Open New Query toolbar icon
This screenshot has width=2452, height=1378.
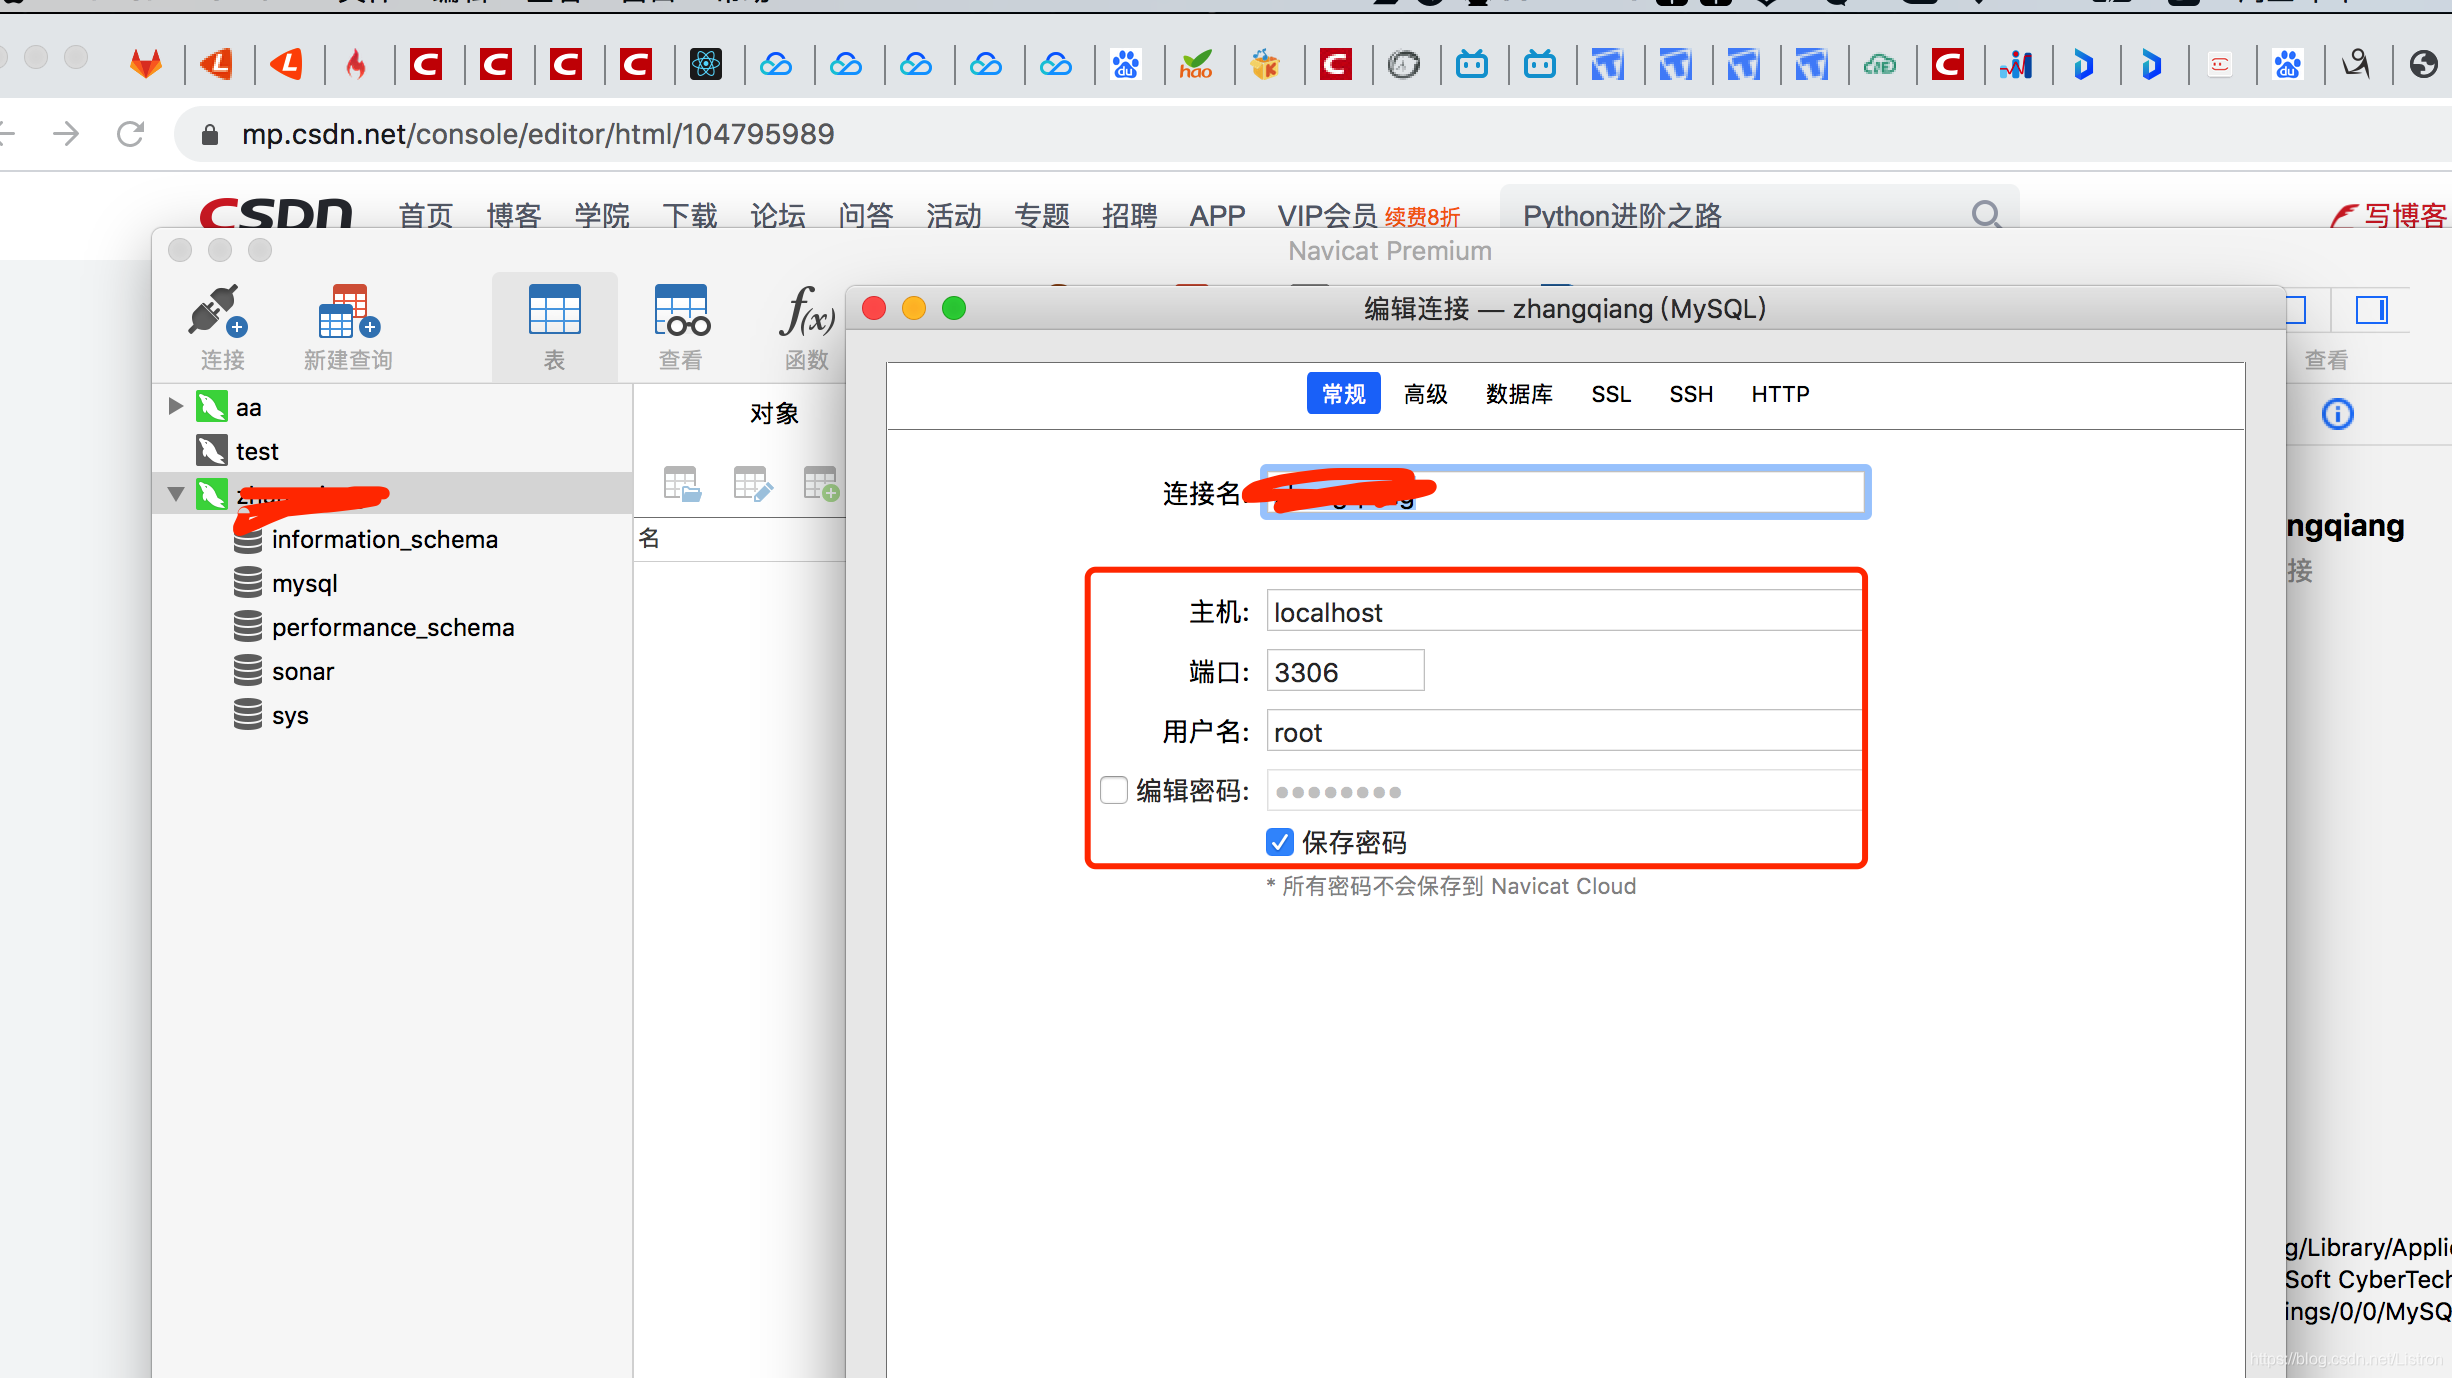pyautogui.click(x=348, y=312)
